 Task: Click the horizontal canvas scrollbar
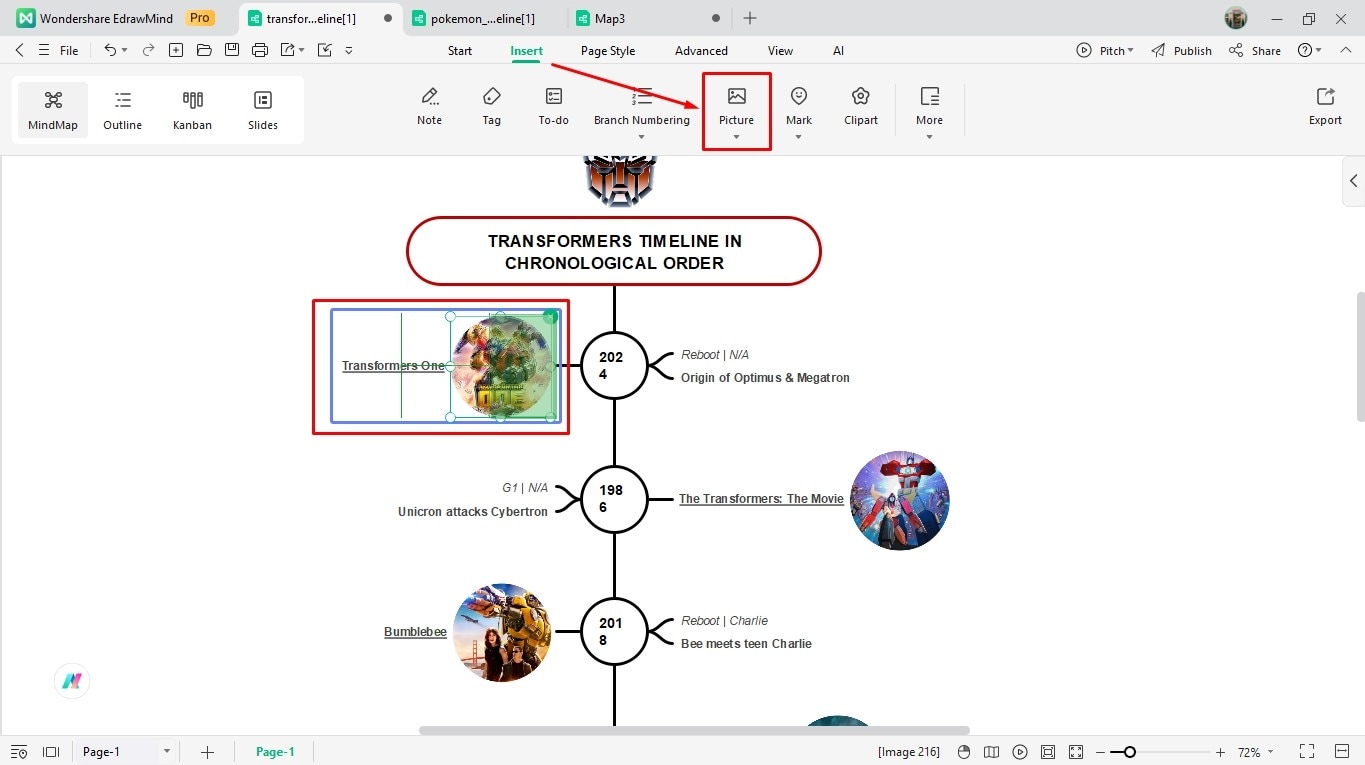pyautogui.click(x=694, y=730)
